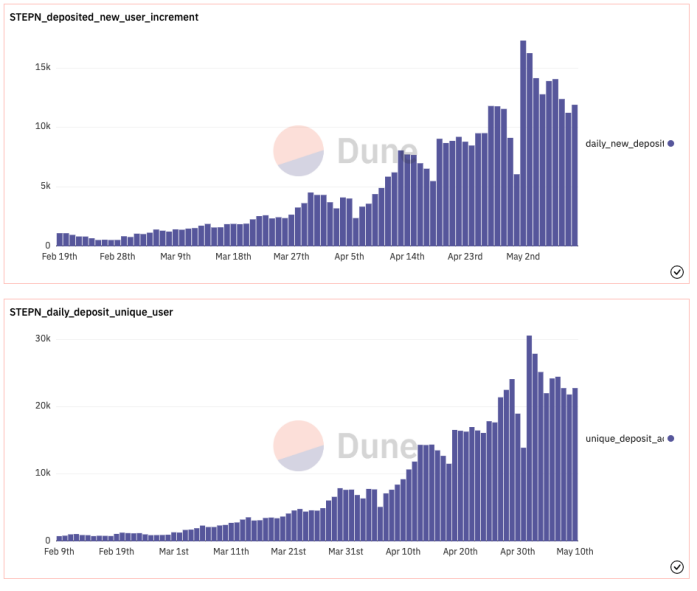
Task: Click the '30k' y-axis label
Action: coord(43,339)
